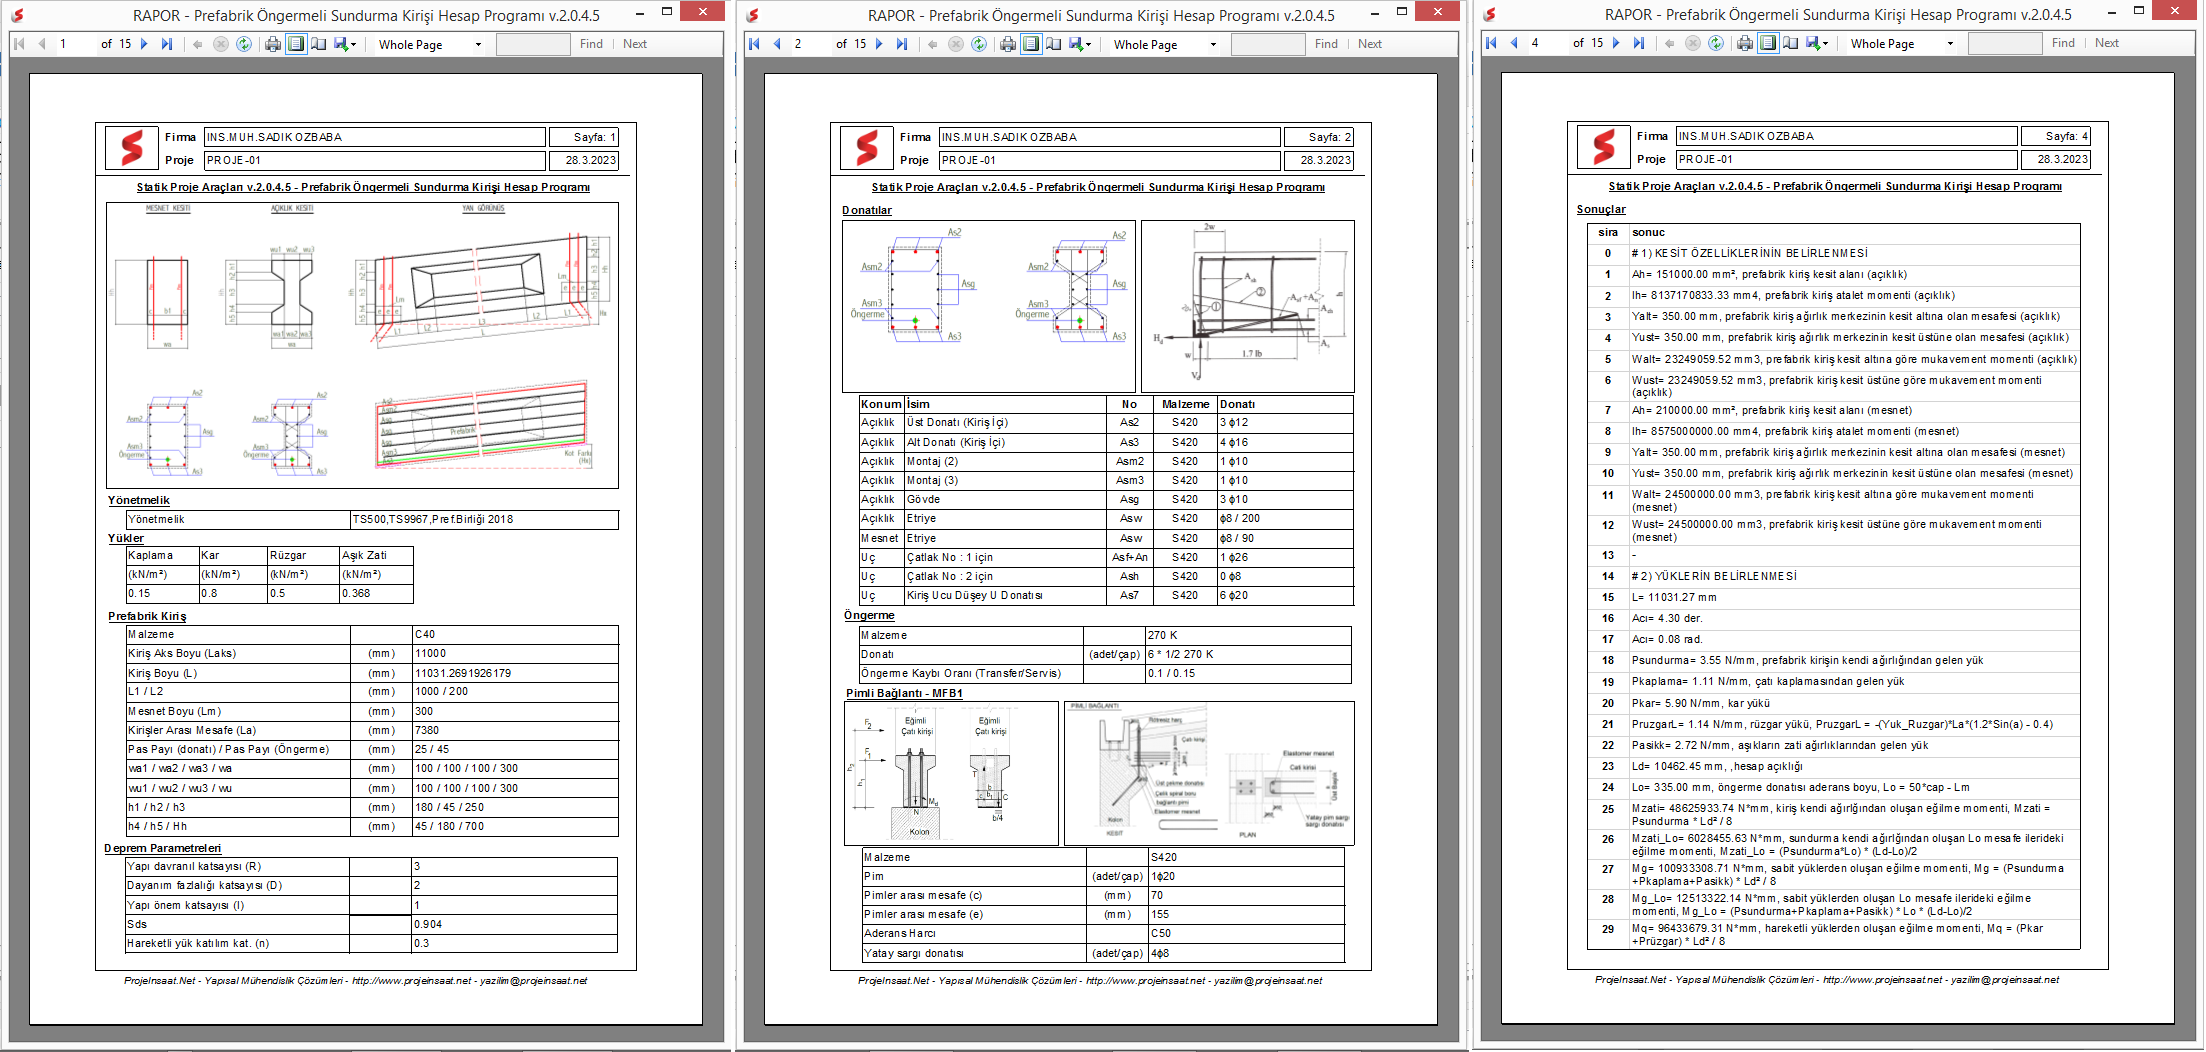The image size is (2206, 1052).
Task: Refresh the report in page 2 window
Action: (979, 44)
